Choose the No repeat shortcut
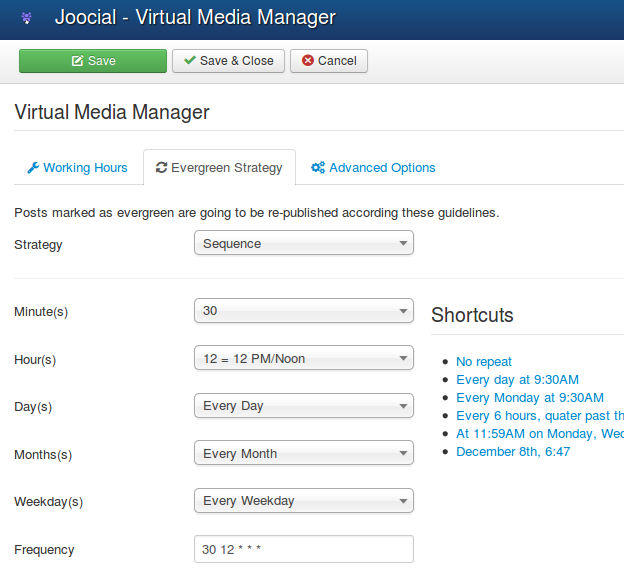Screen dimensions: 624x576 click(x=484, y=362)
